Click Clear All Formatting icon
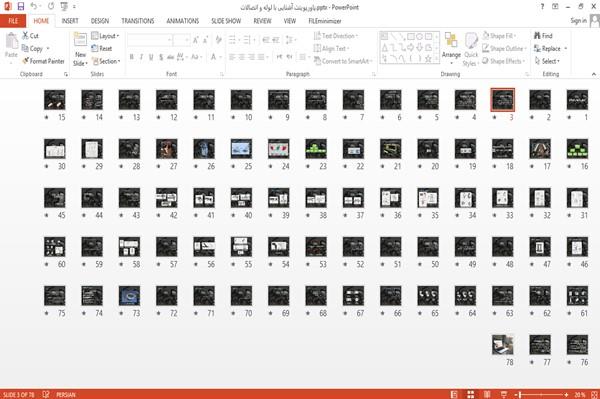 click(218, 39)
